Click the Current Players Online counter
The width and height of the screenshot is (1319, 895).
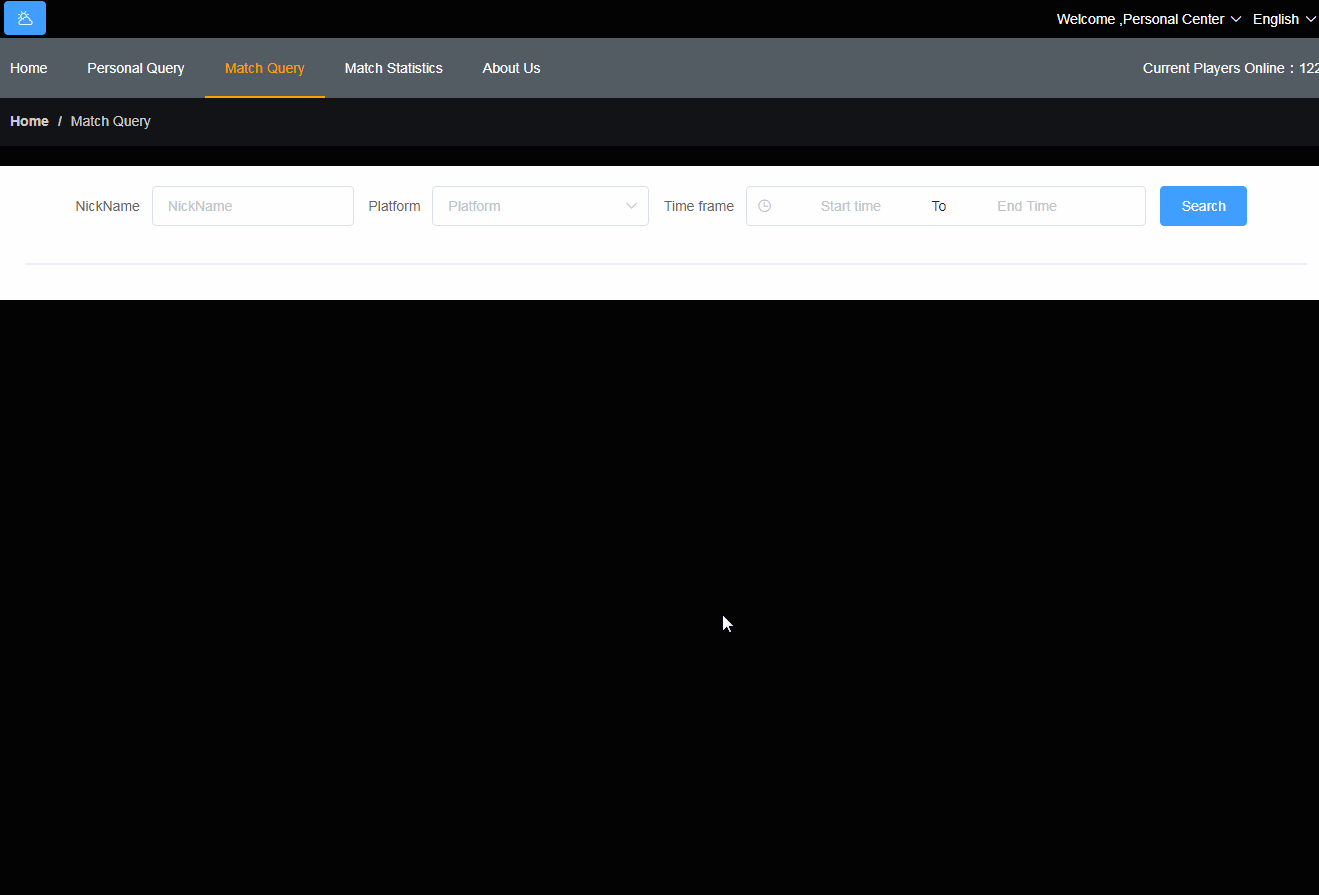(x=1230, y=68)
